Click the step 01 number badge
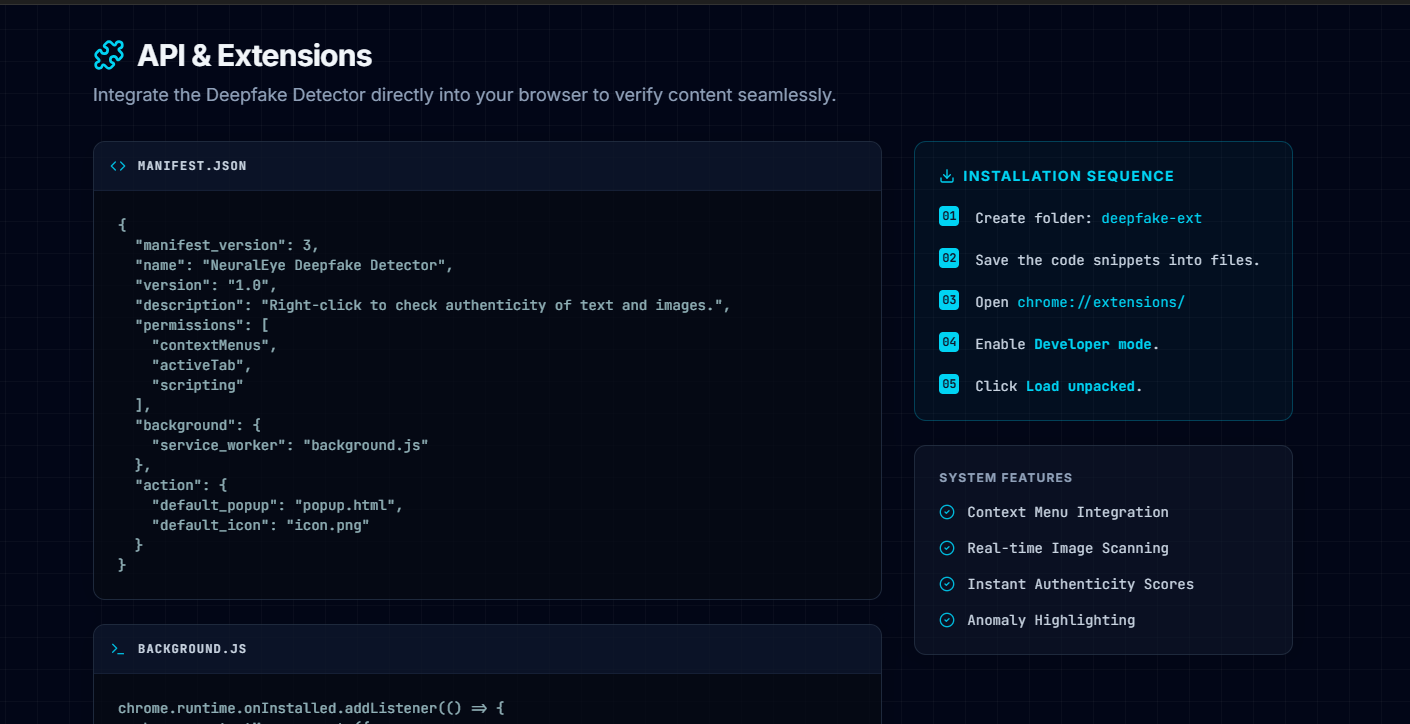1410x724 pixels. [x=949, y=216]
